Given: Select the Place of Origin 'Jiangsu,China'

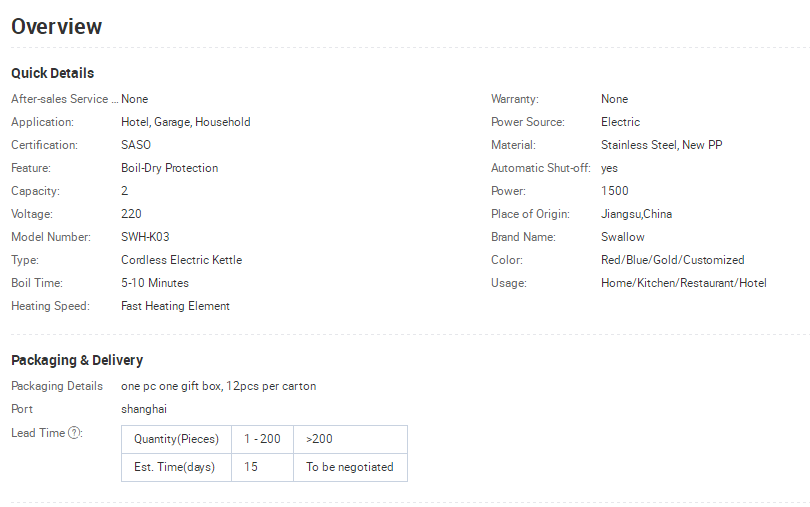Looking at the screenshot, I should 636,214.
